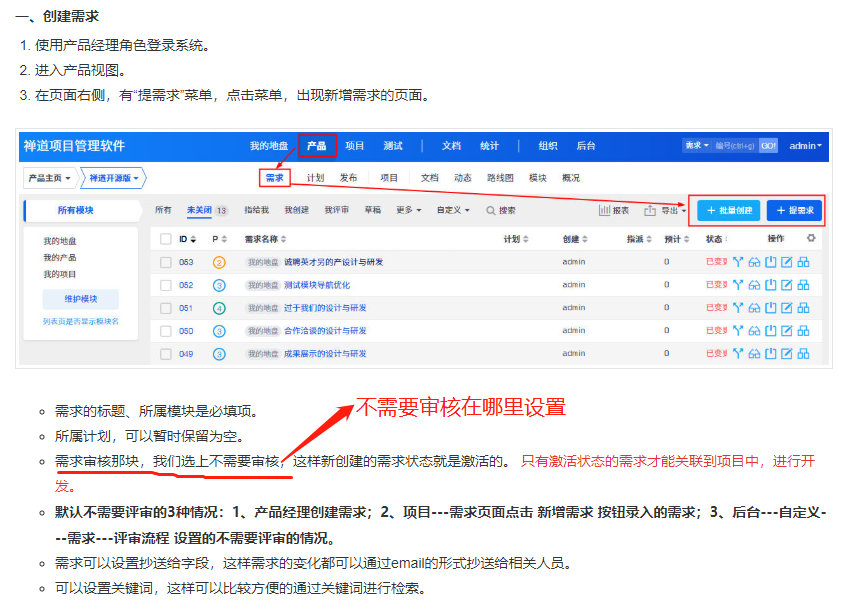The image size is (846, 610).
Task: Click the close icon in row 052
Action: 770,285
